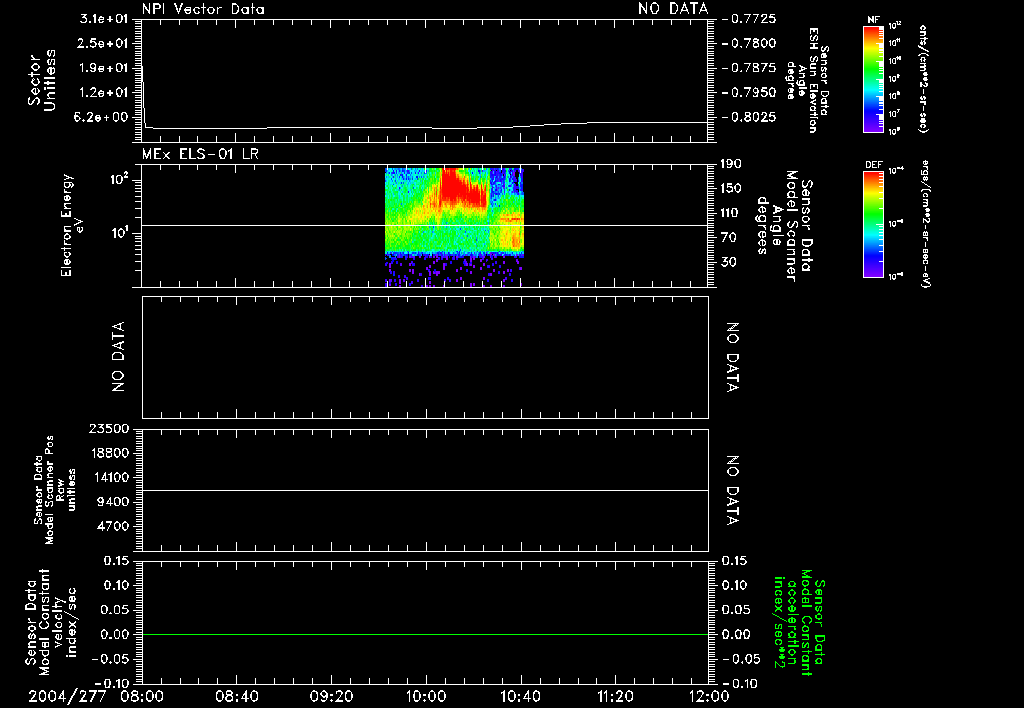This screenshot has height=708, width=1024.
Task: Click the NPI Vector Data panel title
Action: pyautogui.click(x=203, y=9)
